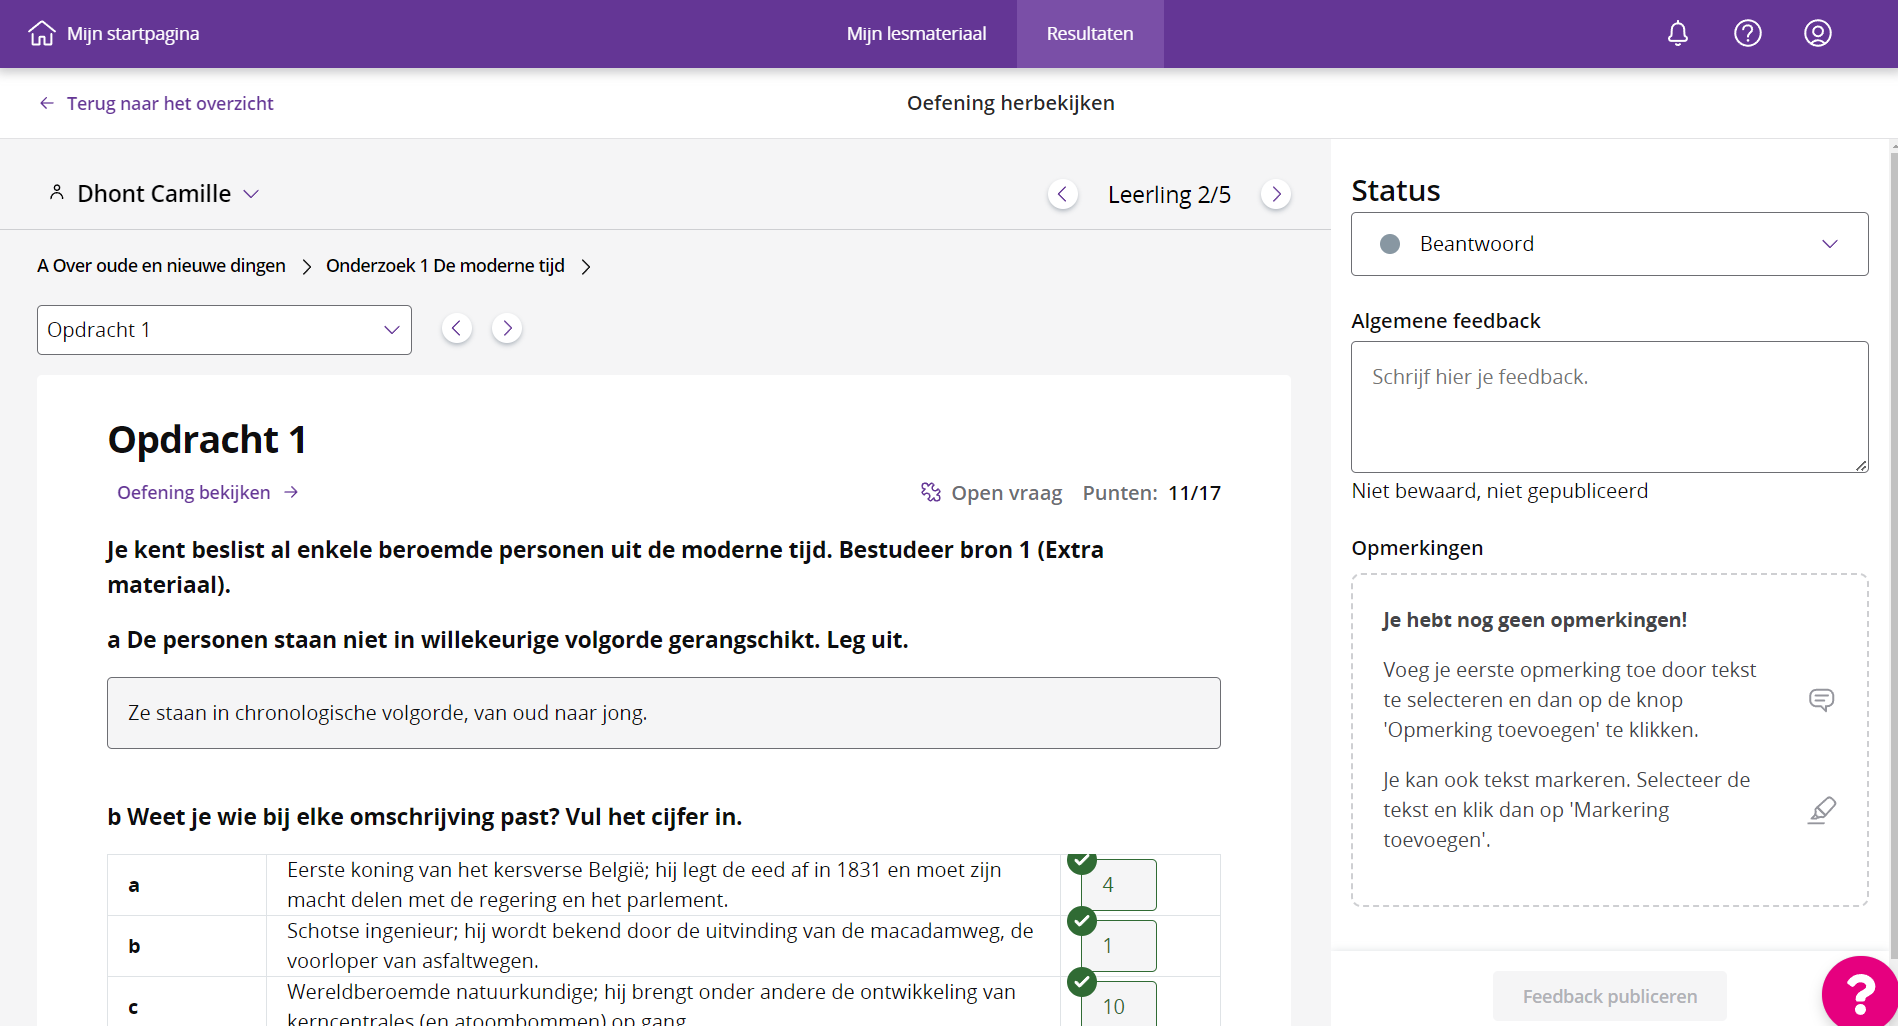Click chevron after Onderzoek 1 De moderne tijd
1898x1026 pixels.
coord(586,266)
